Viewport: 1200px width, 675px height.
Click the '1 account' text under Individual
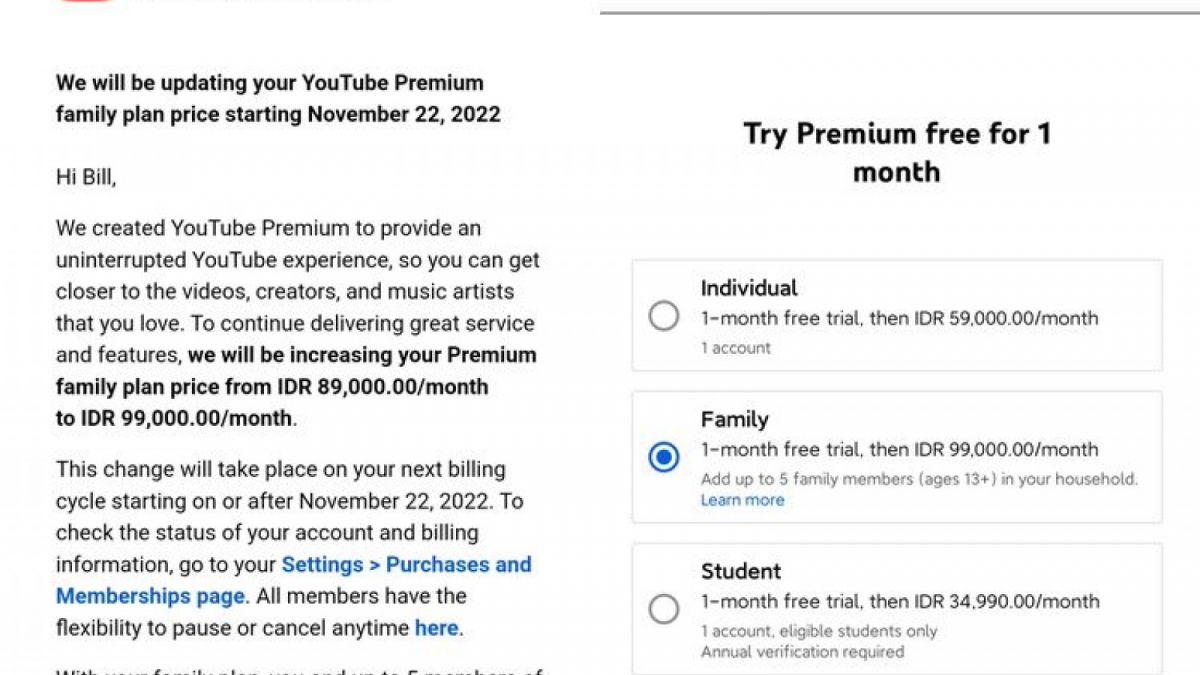click(x=735, y=348)
